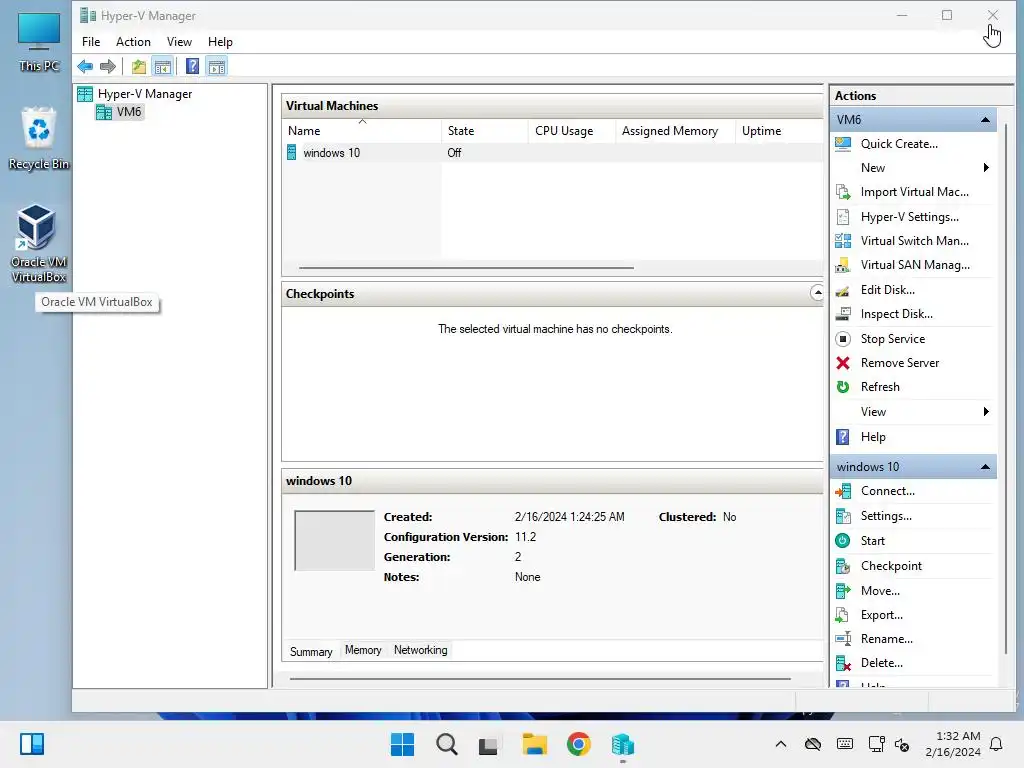This screenshot has height=768, width=1024.
Task: Open the Help menu
Action: pyautogui.click(x=220, y=42)
